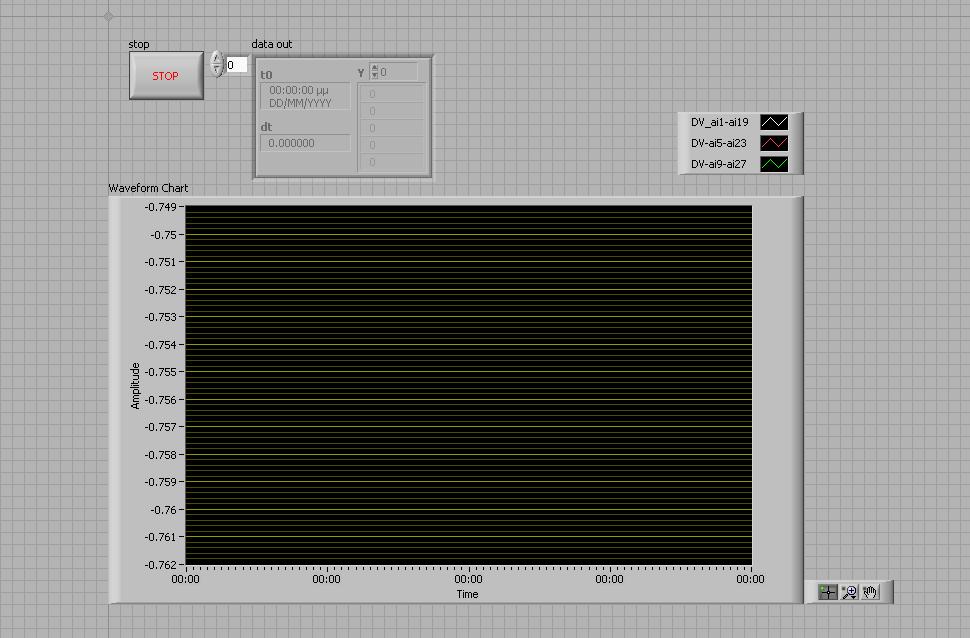The image size is (970, 638).
Task: Click the DV_ai1-ai19 legend label
Action: (719, 122)
